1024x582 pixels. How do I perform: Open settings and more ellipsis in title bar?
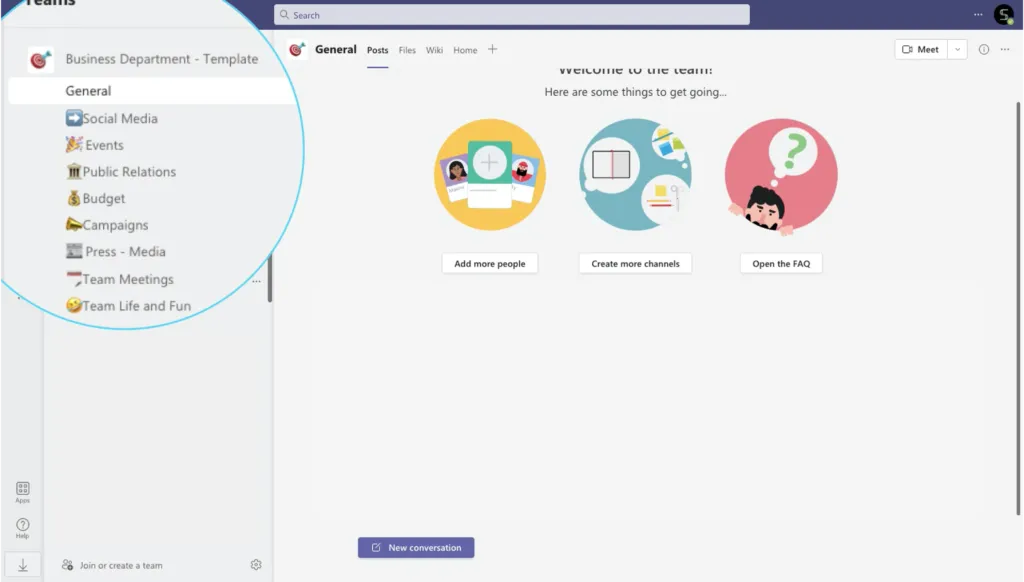point(978,14)
